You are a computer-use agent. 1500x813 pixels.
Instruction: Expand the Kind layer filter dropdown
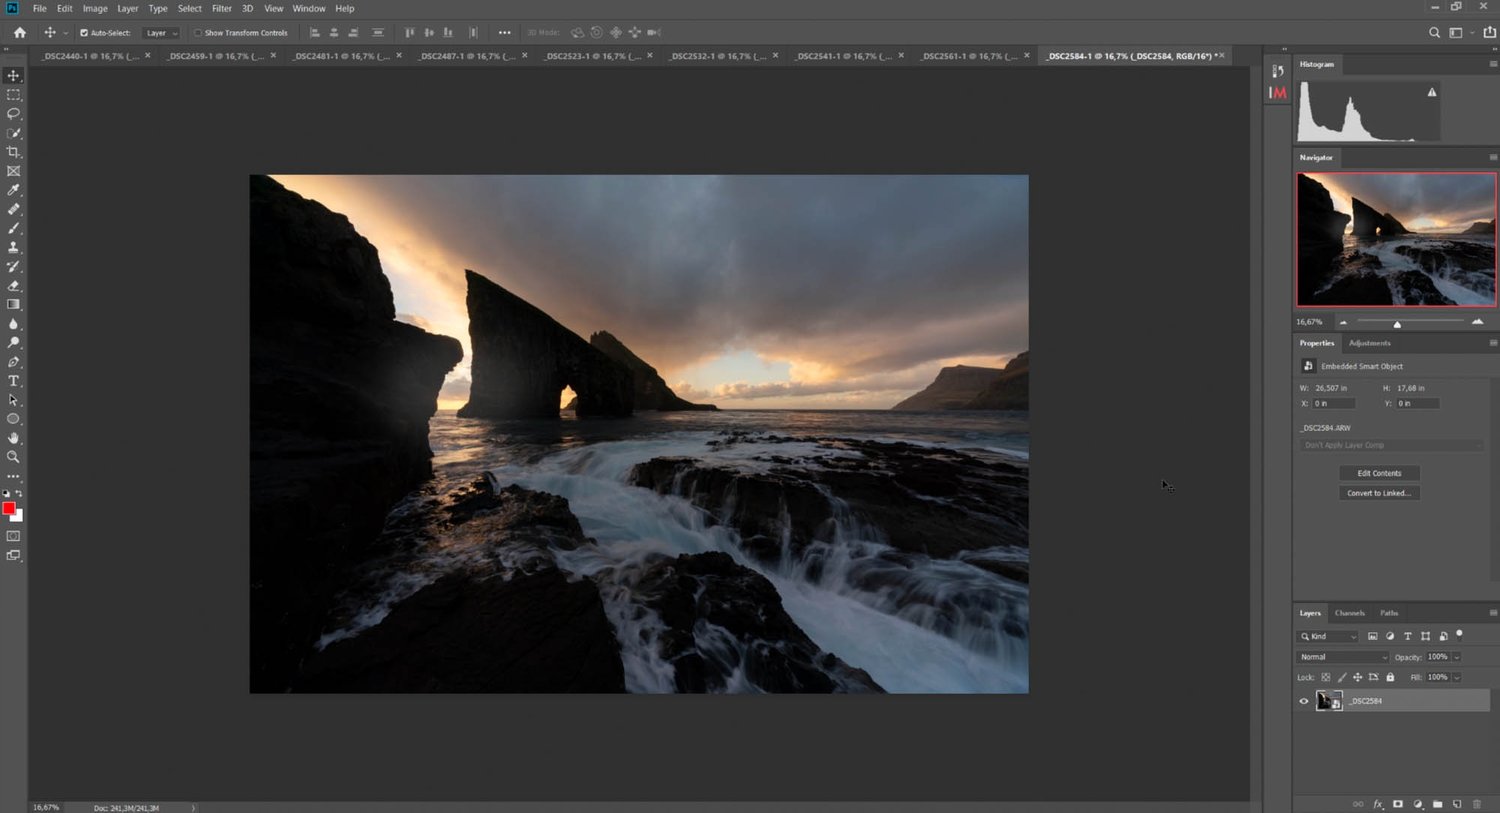click(1329, 636)
